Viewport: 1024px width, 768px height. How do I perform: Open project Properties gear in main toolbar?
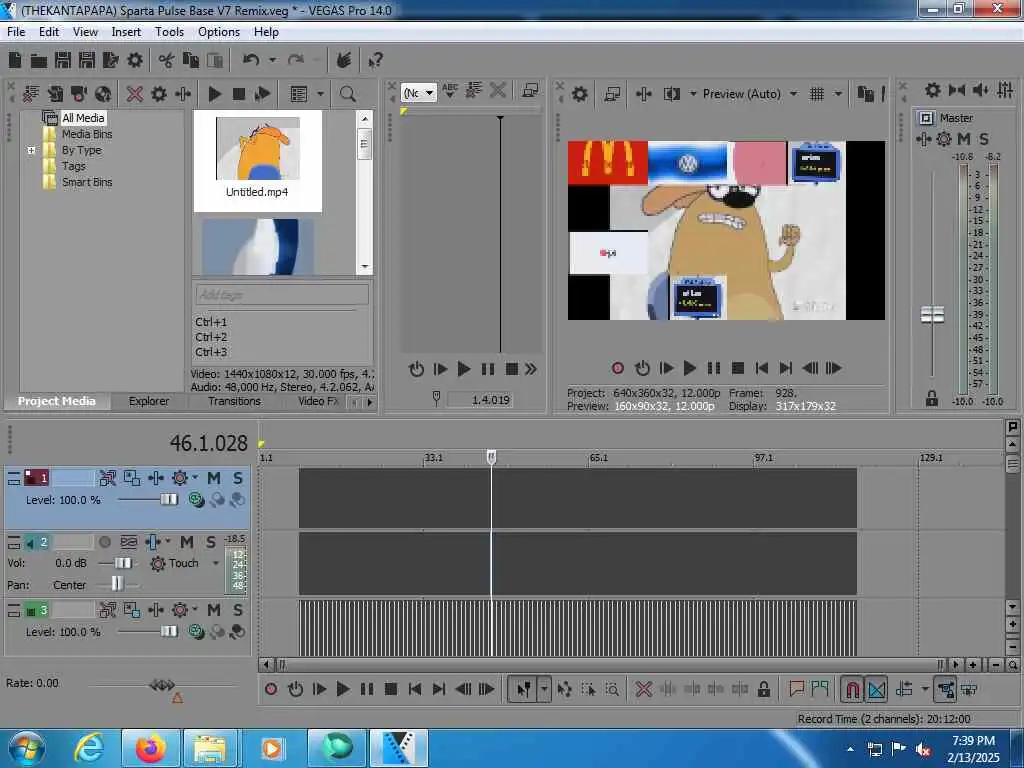click(135, 60)
